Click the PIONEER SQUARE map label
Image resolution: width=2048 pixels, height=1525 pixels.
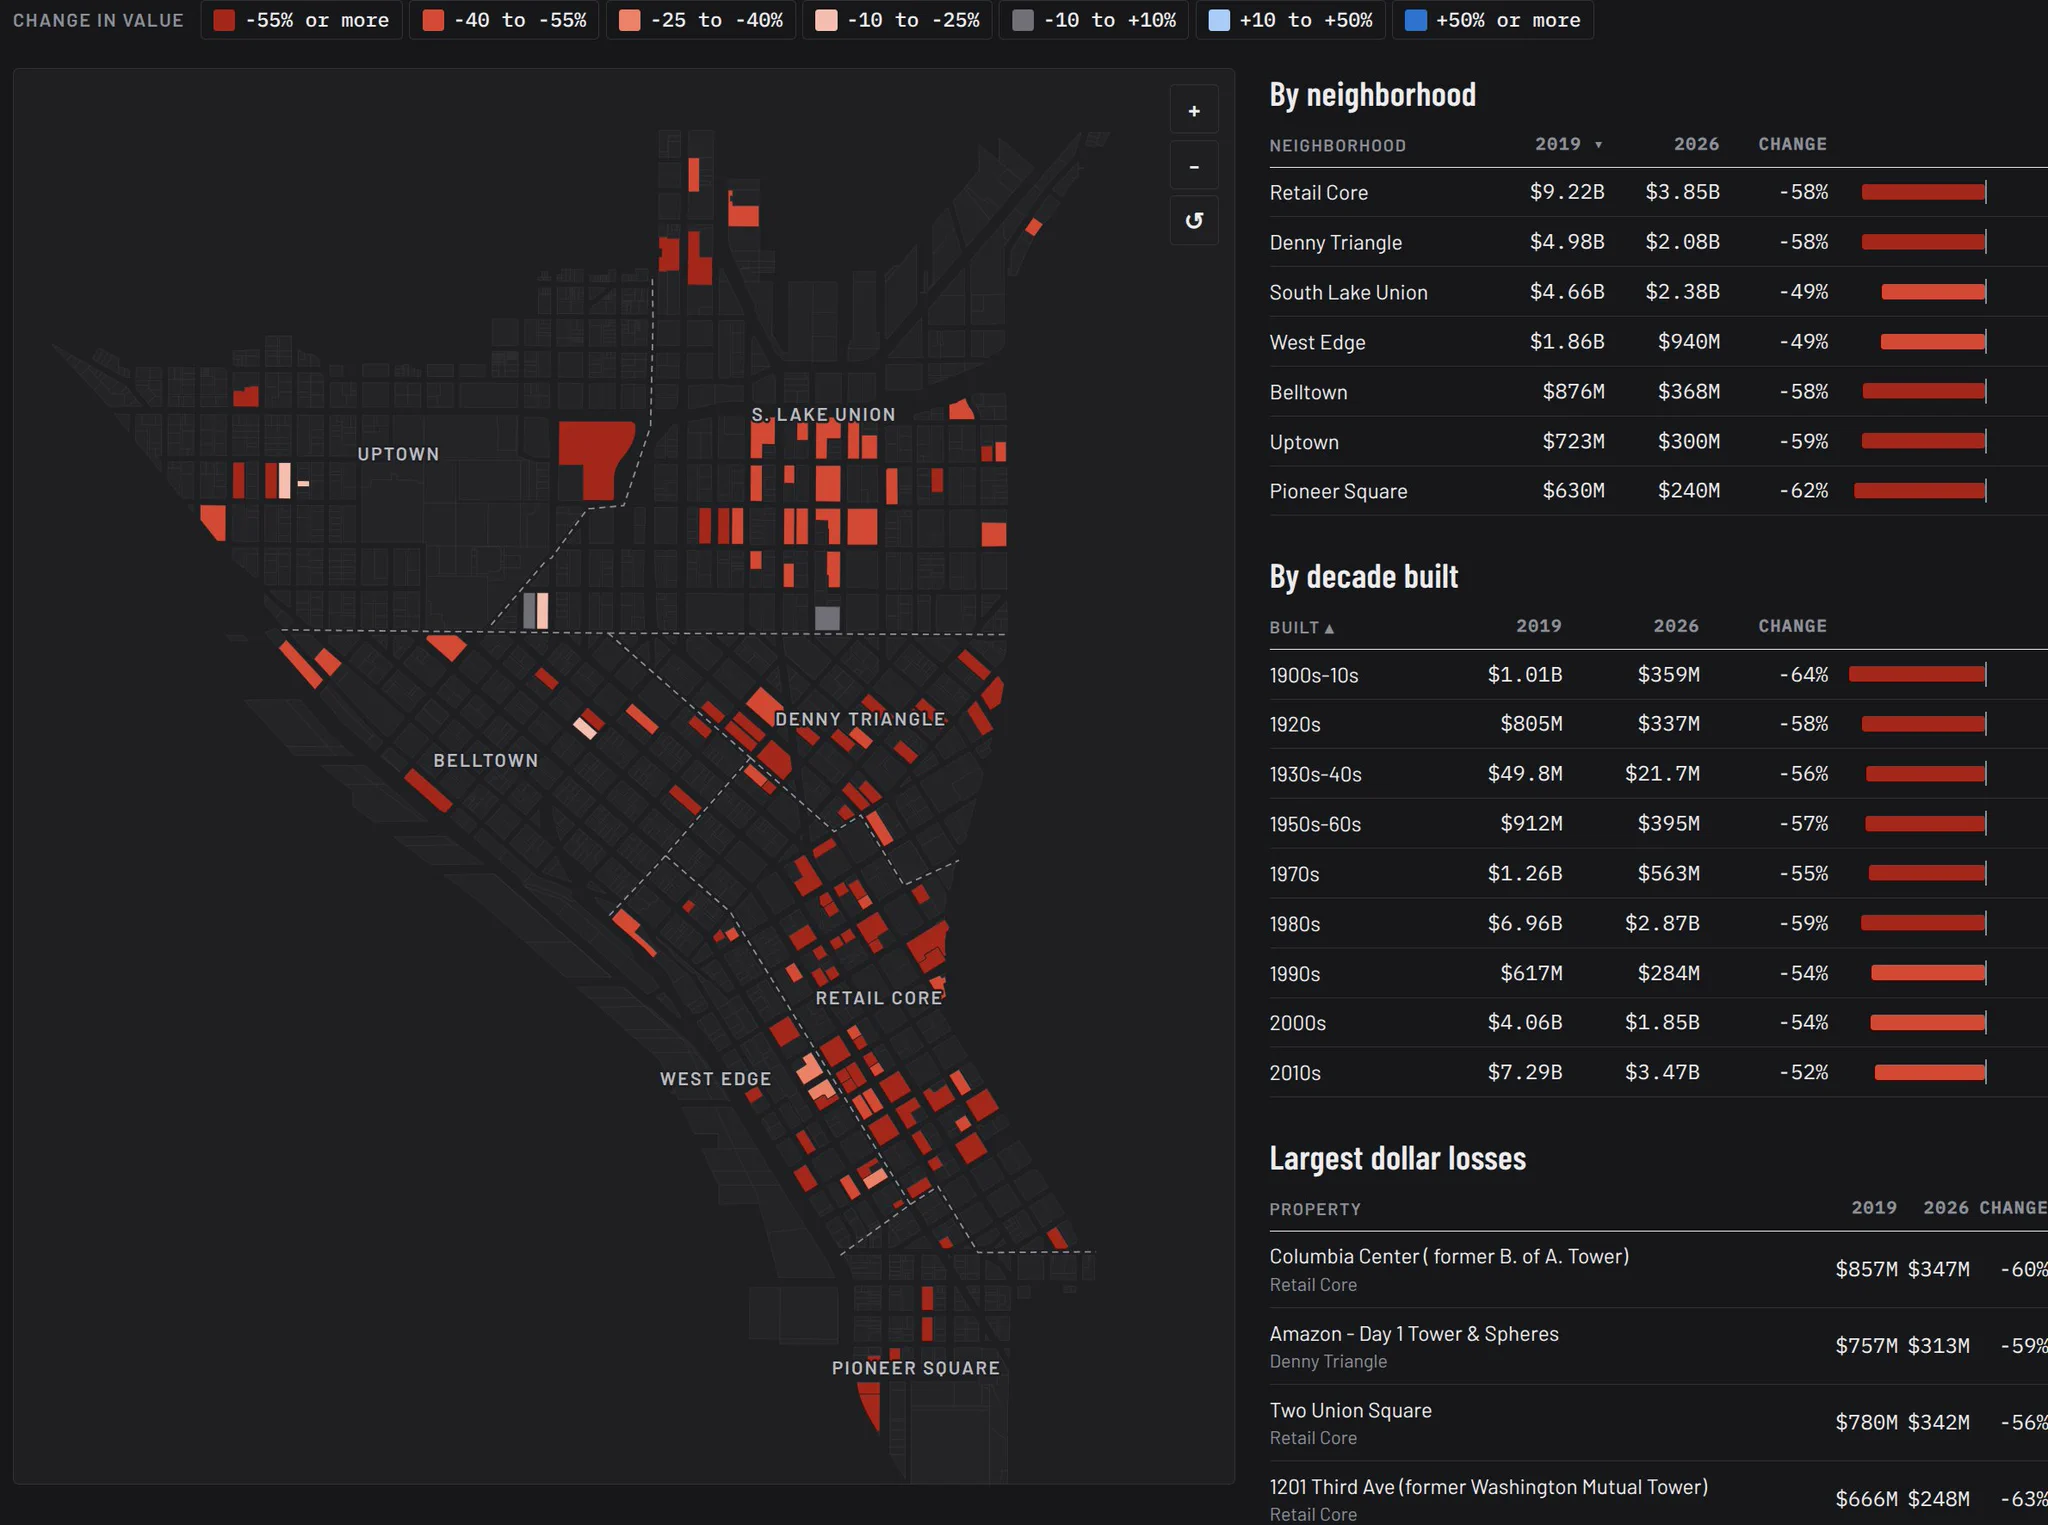[x=916, y=1368]
